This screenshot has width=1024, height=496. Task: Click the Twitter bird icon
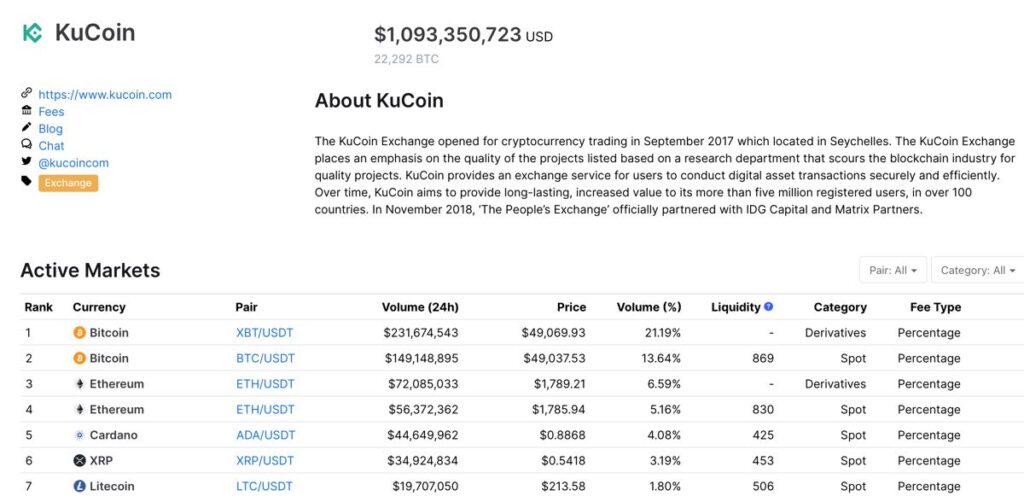[x=26, y=161]
